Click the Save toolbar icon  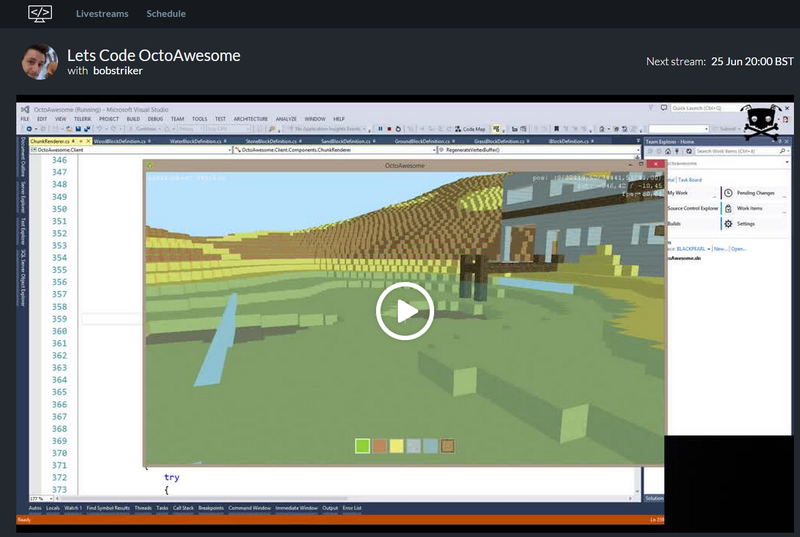coord(78,129)
